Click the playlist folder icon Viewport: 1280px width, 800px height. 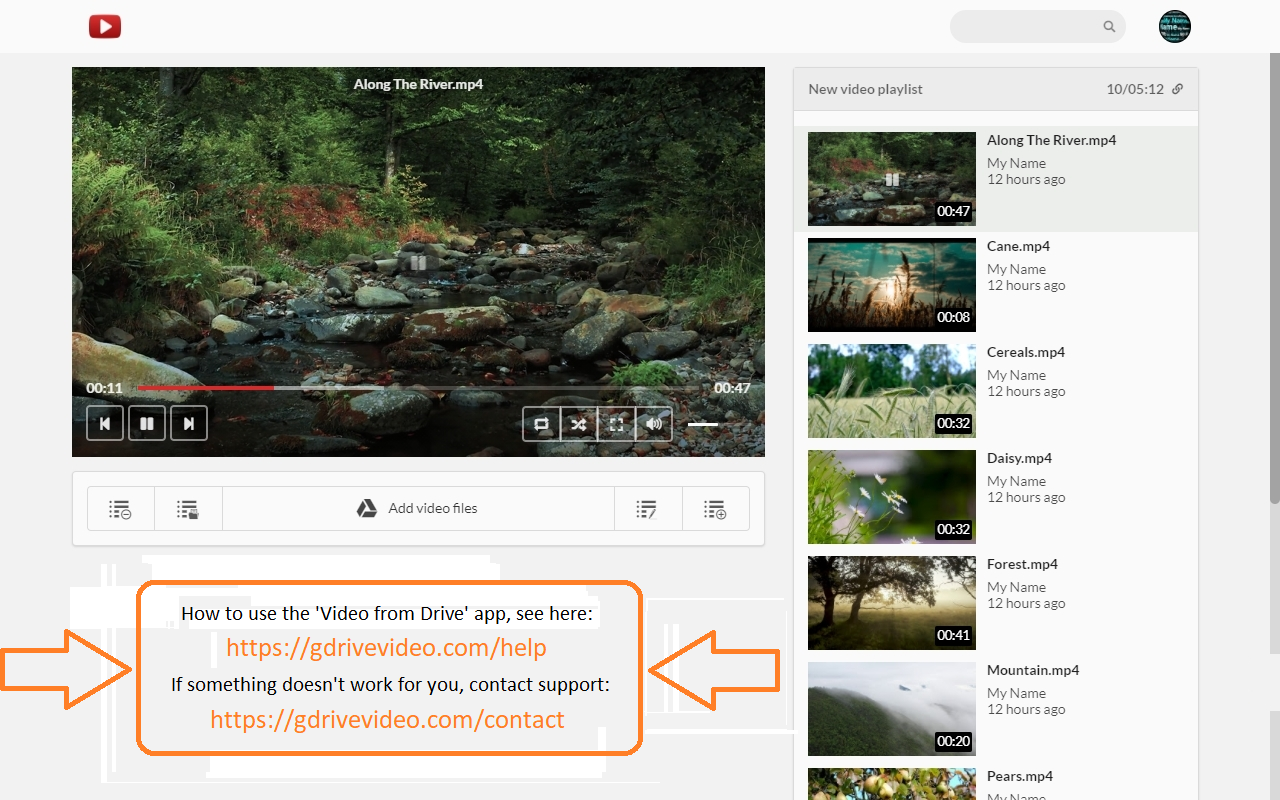pos(188,509)
